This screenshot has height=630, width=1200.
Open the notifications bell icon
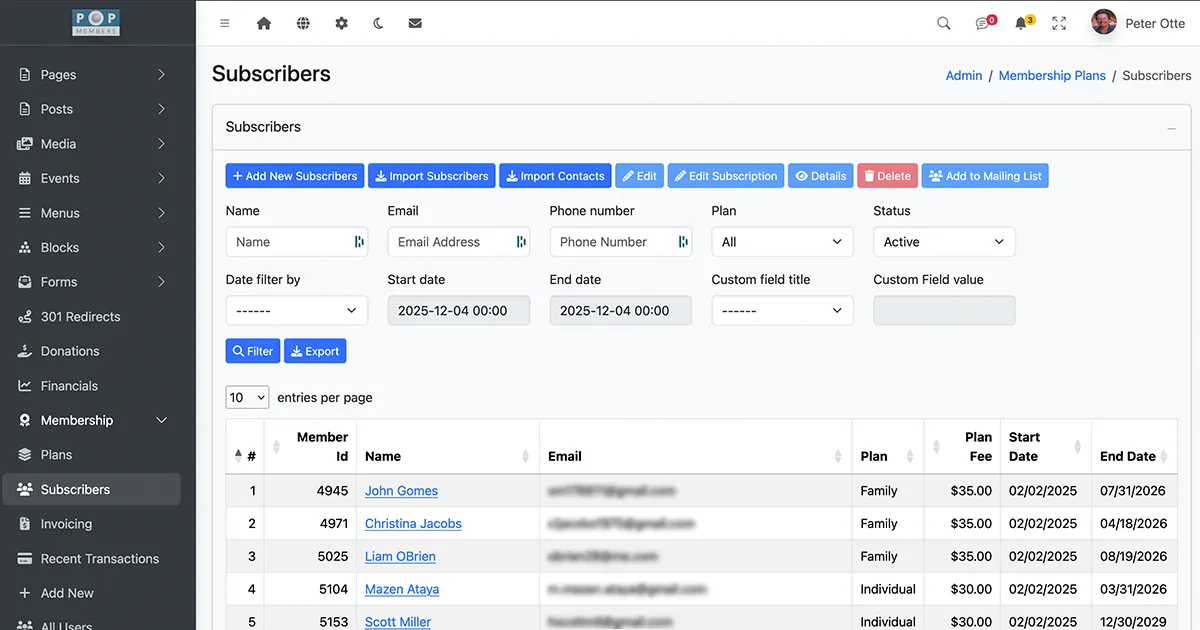(1024, 23)
